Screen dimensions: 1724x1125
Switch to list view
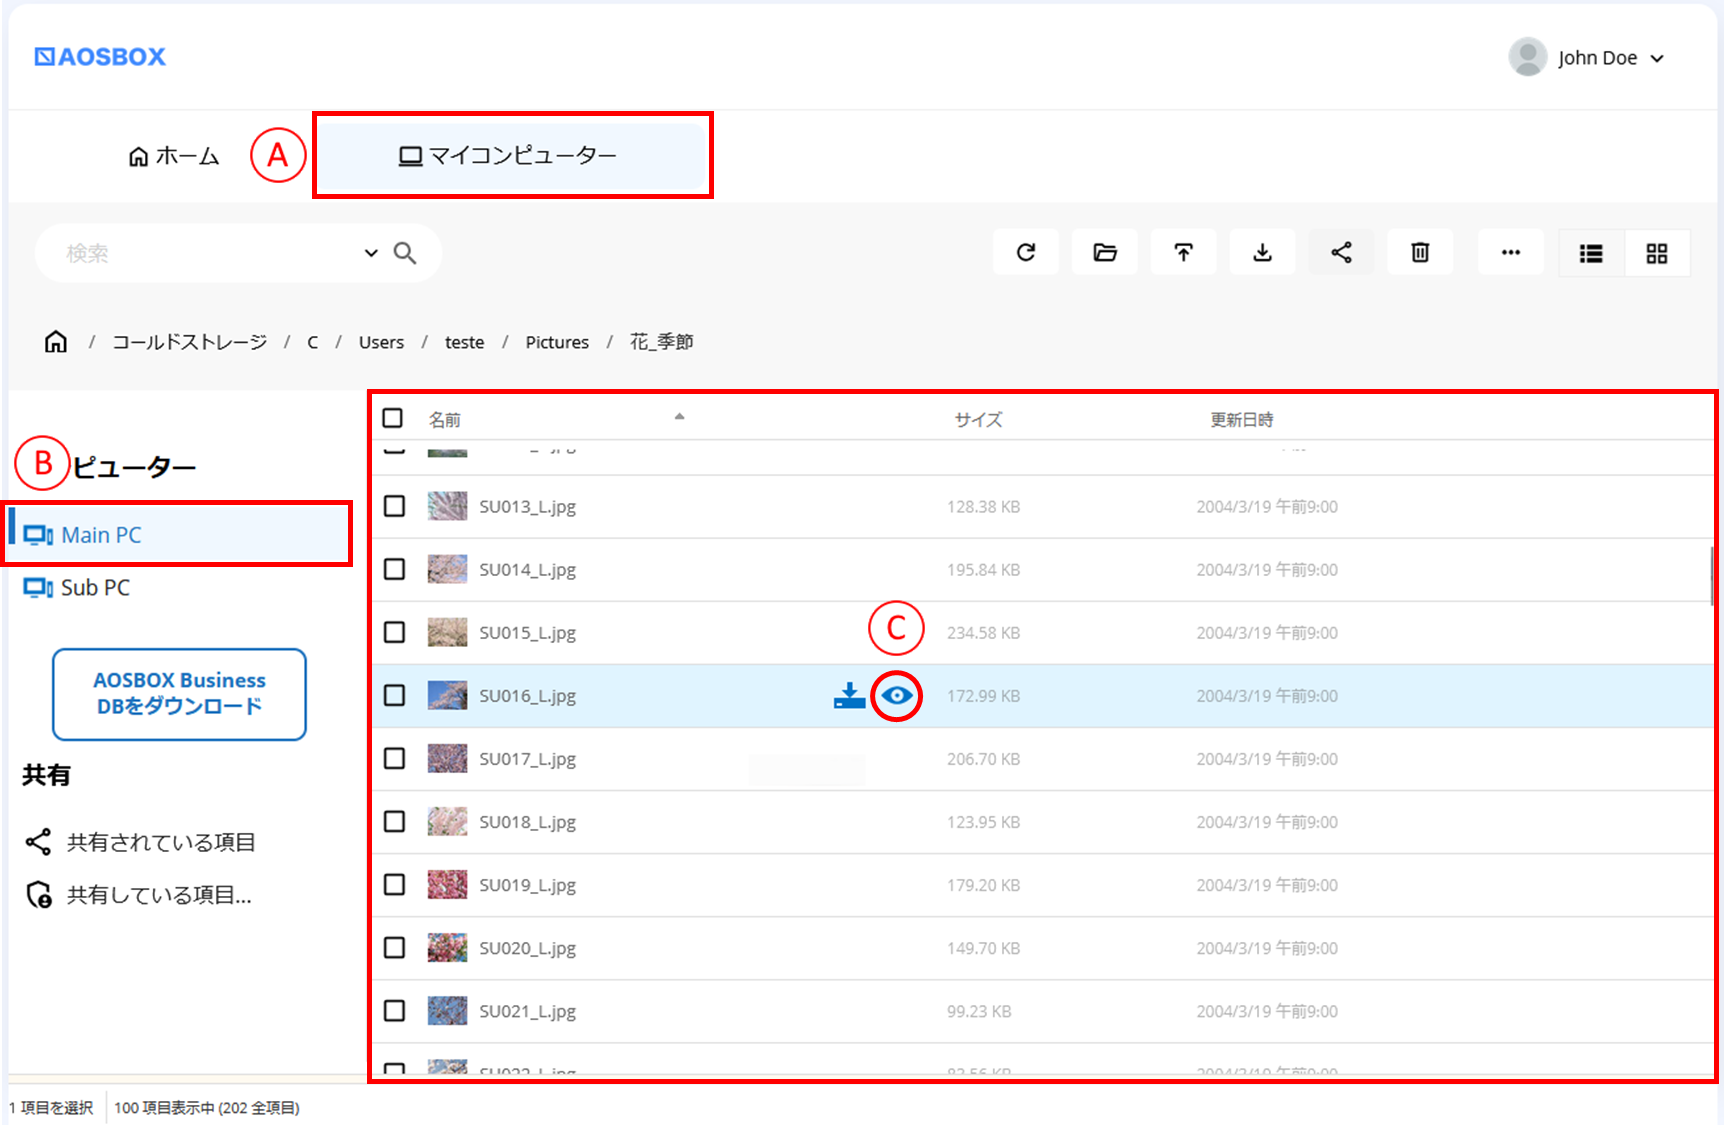[x=1591, y=254]
